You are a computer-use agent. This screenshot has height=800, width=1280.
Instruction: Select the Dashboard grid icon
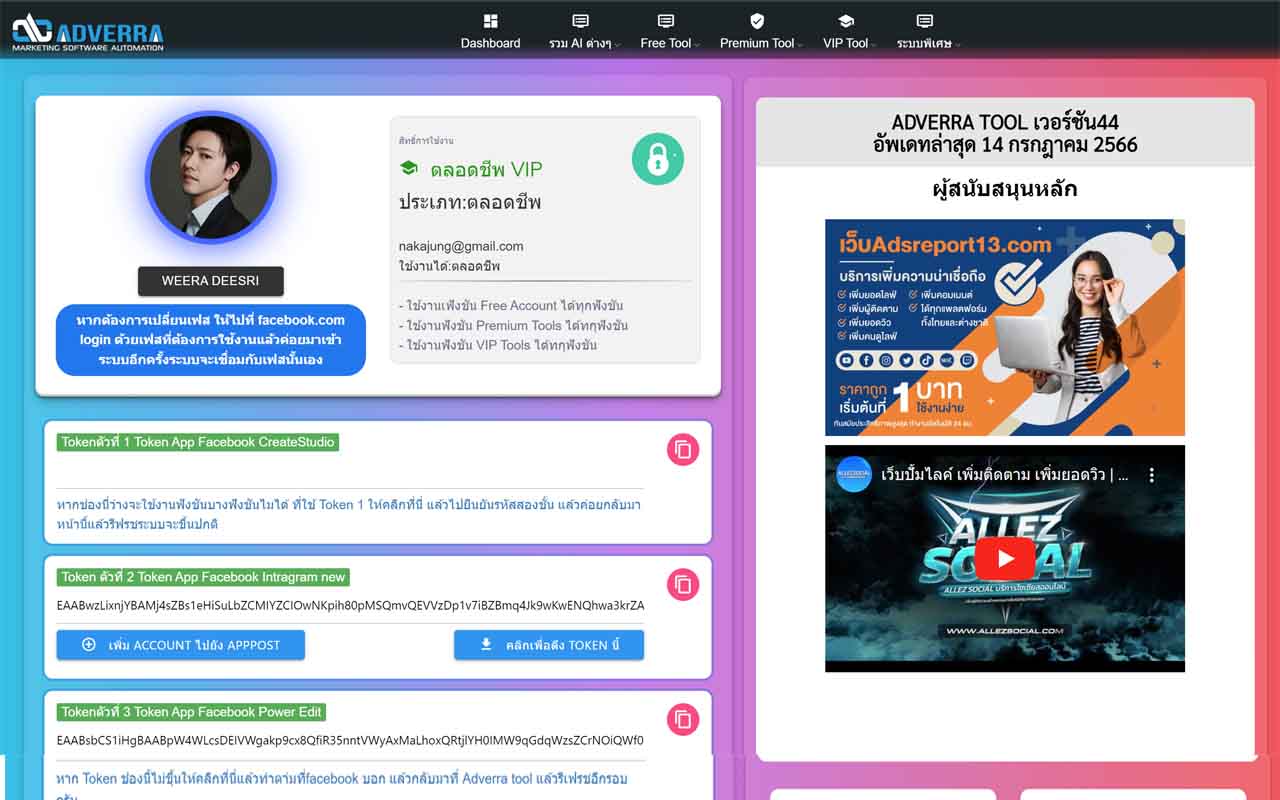click(490, 20)
